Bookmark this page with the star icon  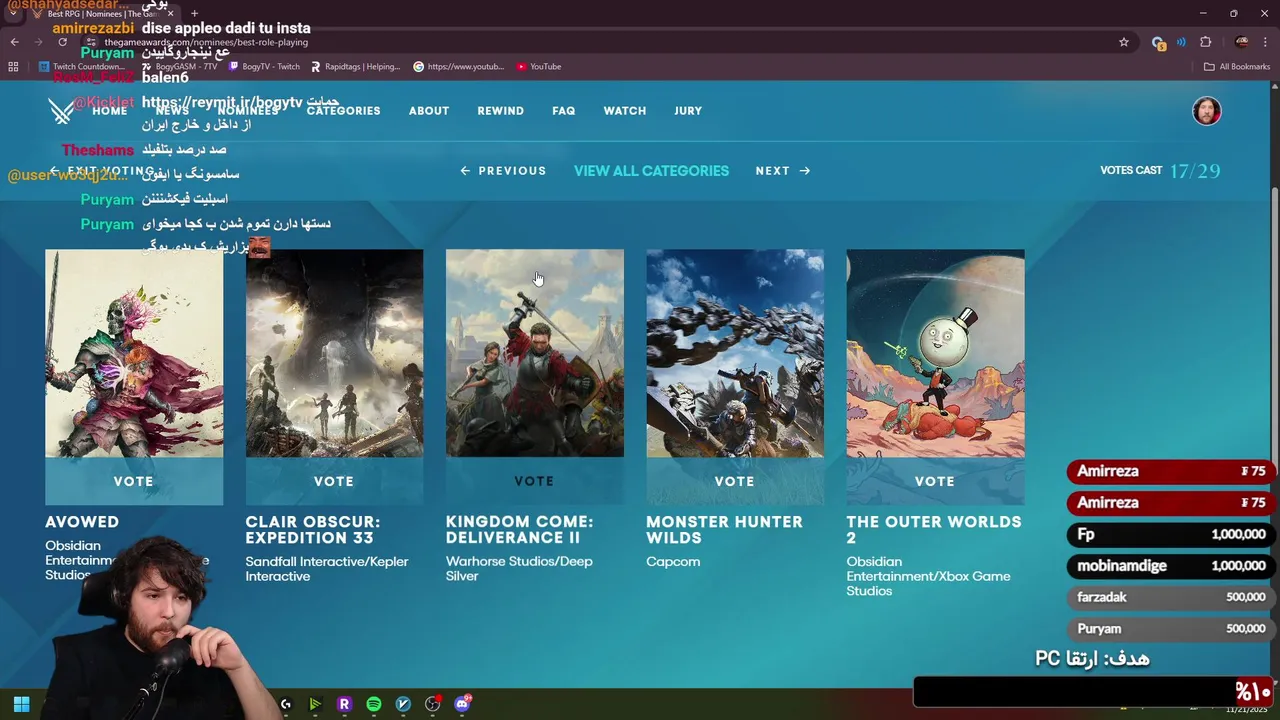point(1124,42)
